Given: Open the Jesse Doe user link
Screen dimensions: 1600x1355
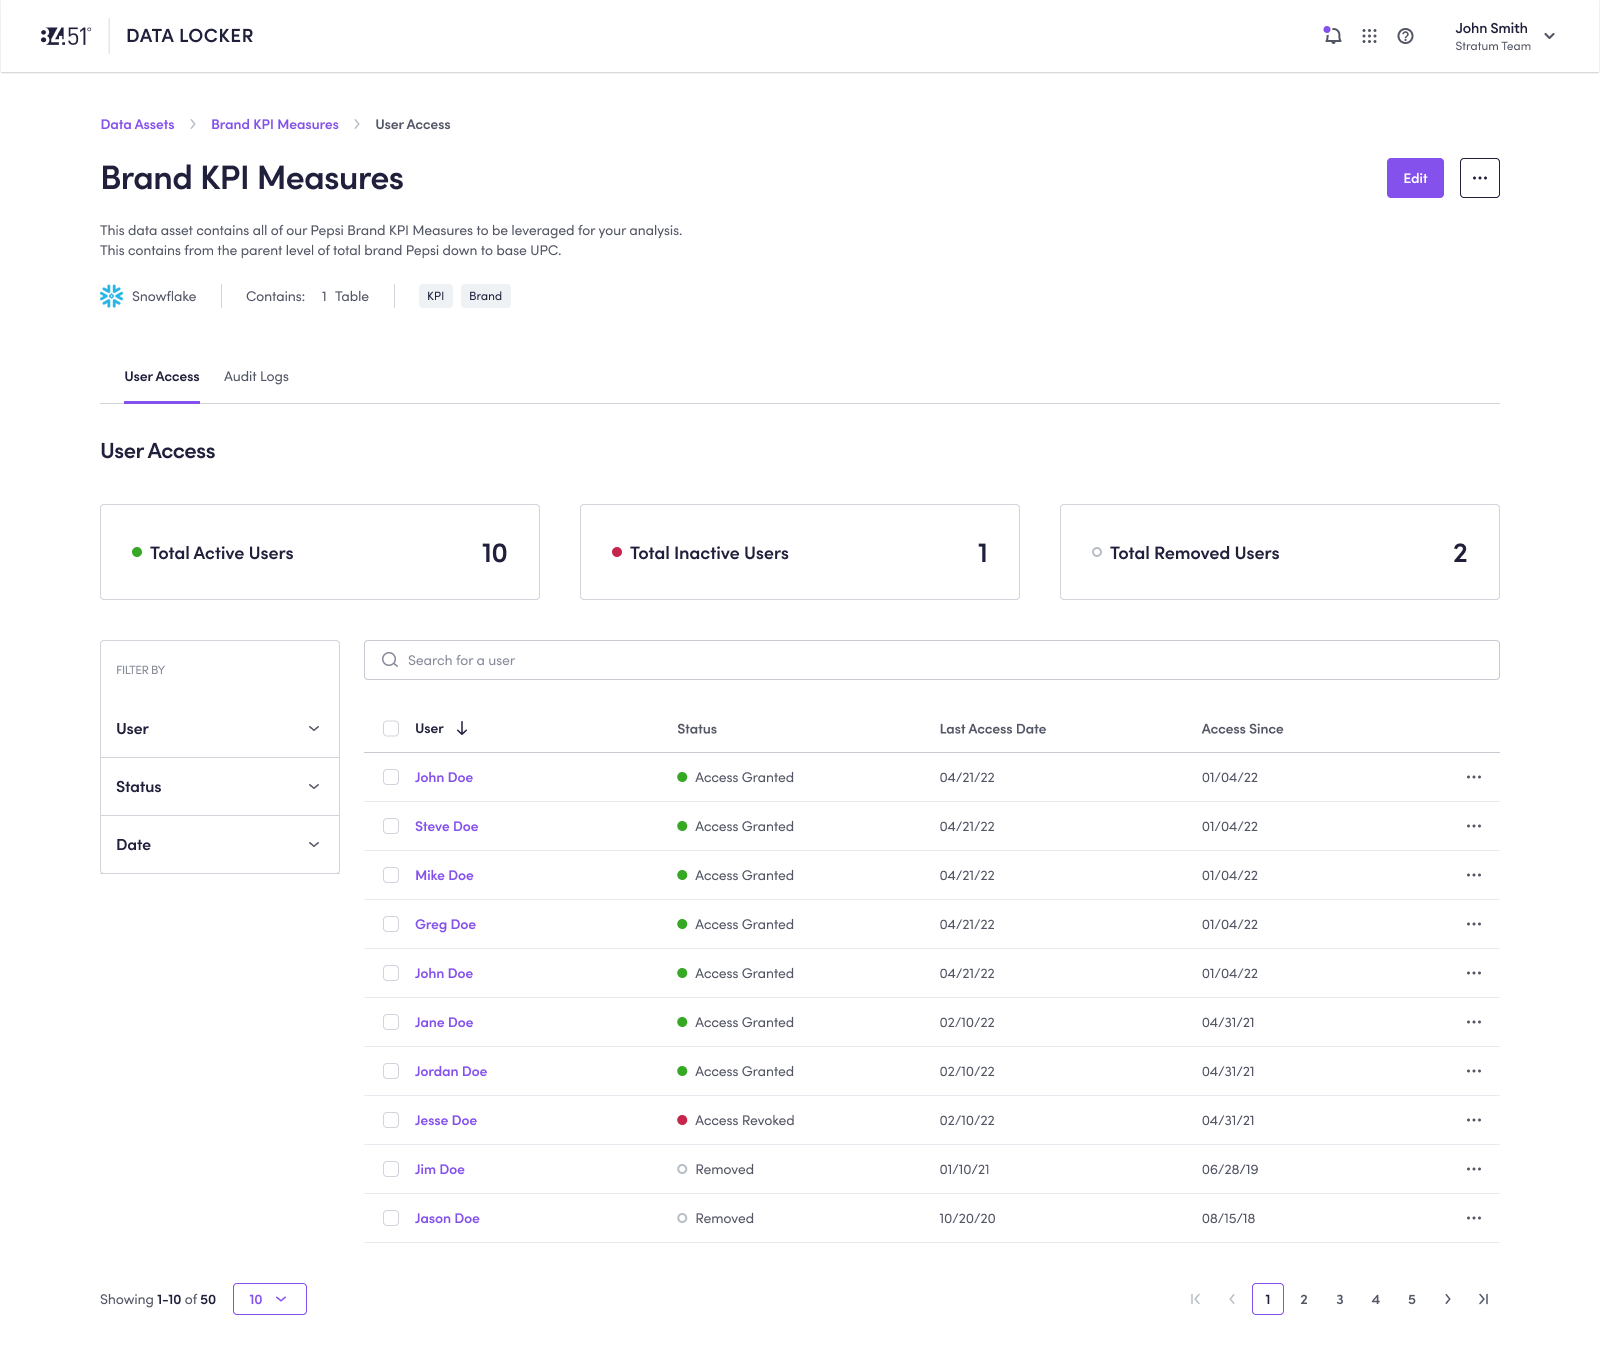Looking at the screenshot, I should point(446,1120).
